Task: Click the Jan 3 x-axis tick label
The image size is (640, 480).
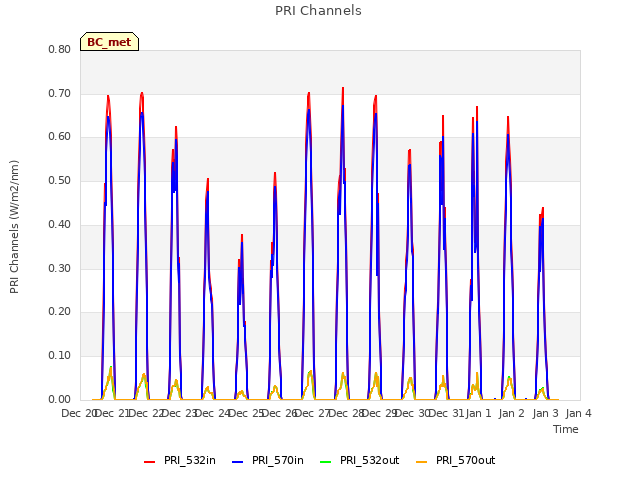Action: coord(545,413)
